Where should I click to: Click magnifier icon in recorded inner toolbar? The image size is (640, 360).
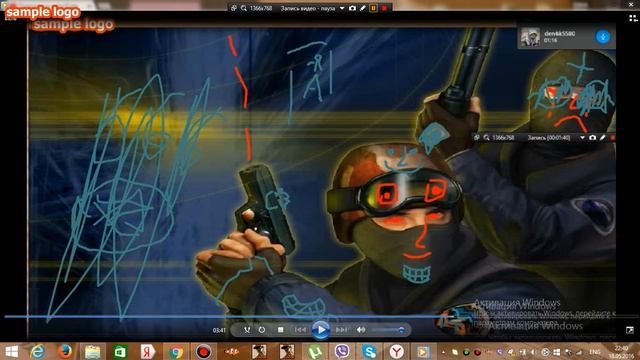(487, 138)
